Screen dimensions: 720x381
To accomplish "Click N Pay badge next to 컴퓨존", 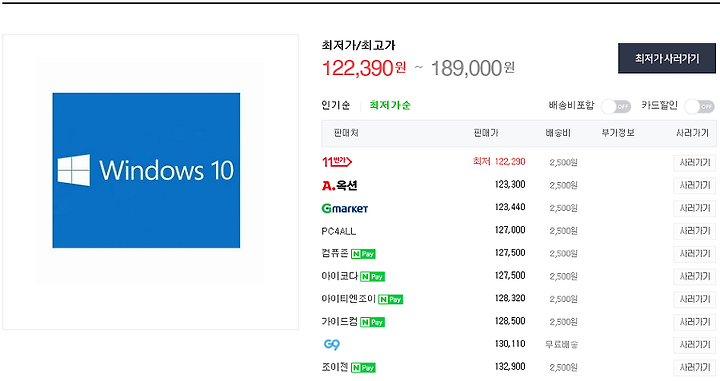I will click(x=363, y=254).
